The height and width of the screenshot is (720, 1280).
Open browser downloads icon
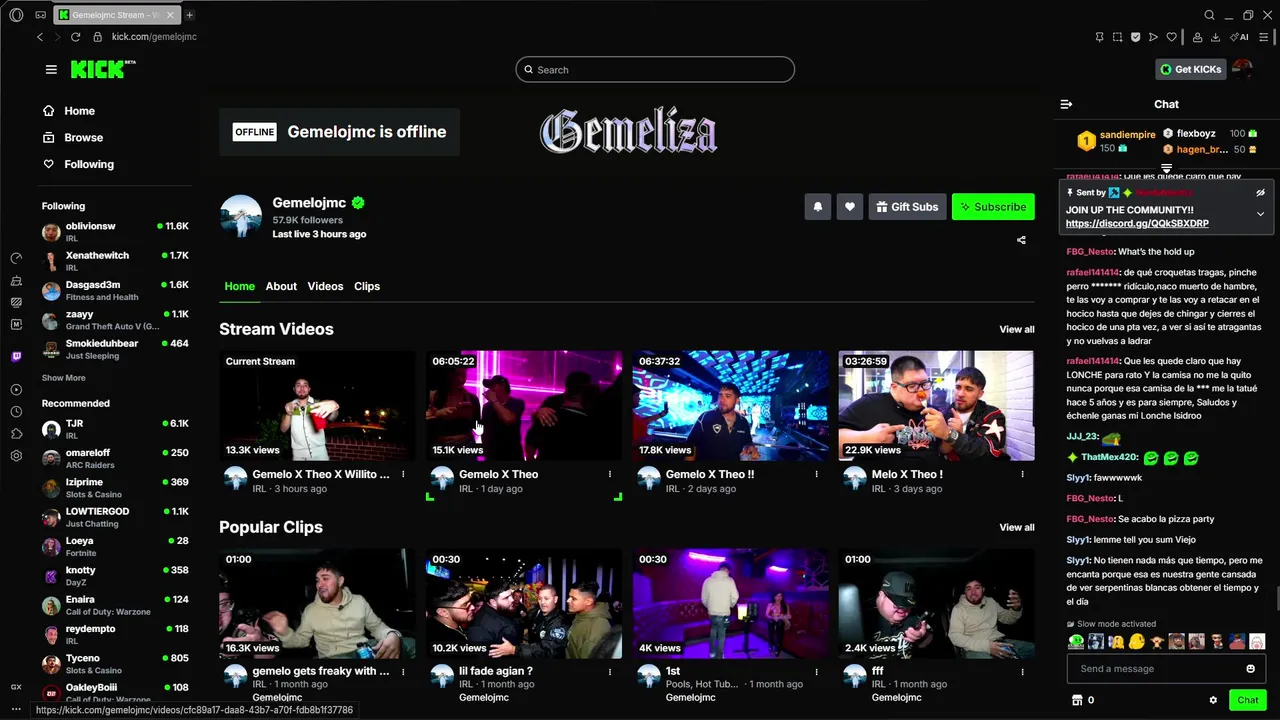coord(1215,37)
